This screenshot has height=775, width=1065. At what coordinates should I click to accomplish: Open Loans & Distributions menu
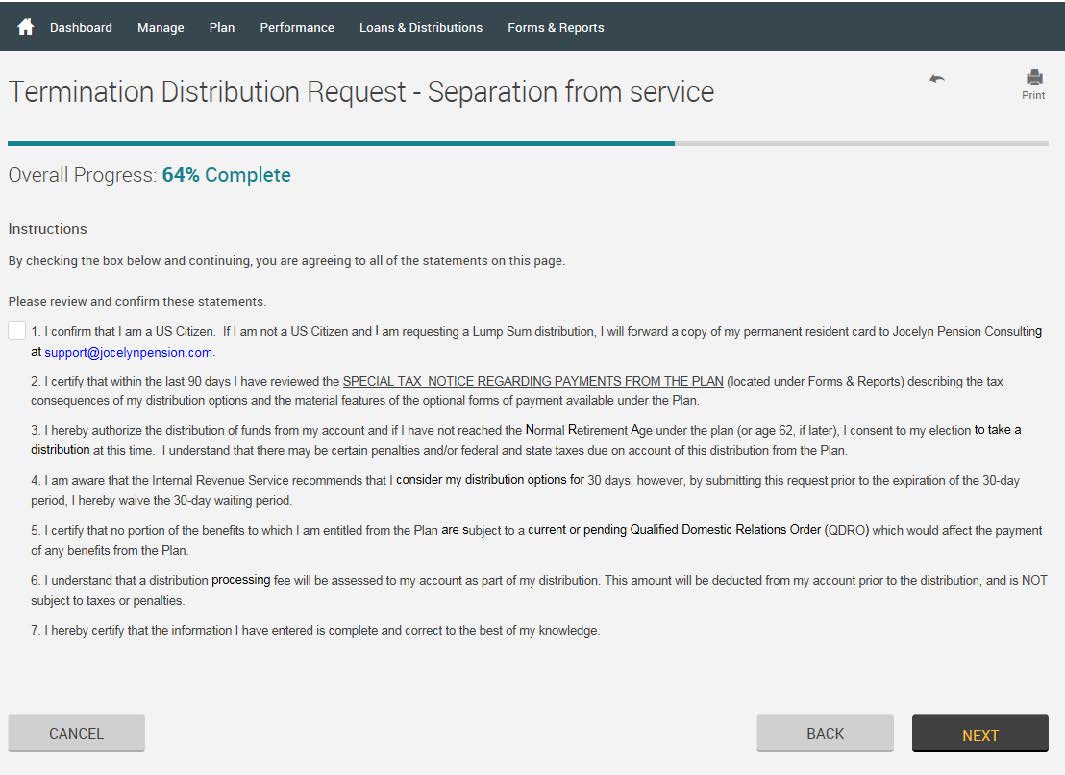(420, 27)
